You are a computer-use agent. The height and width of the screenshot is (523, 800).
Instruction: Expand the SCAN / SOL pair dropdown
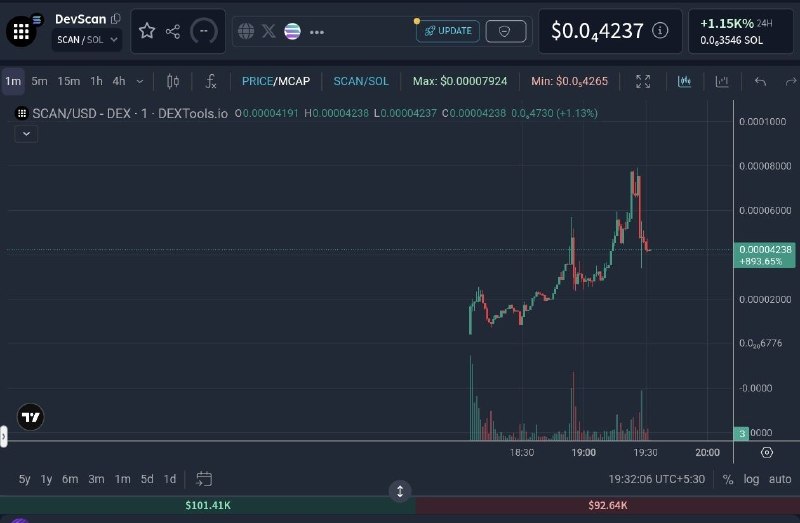87,40
